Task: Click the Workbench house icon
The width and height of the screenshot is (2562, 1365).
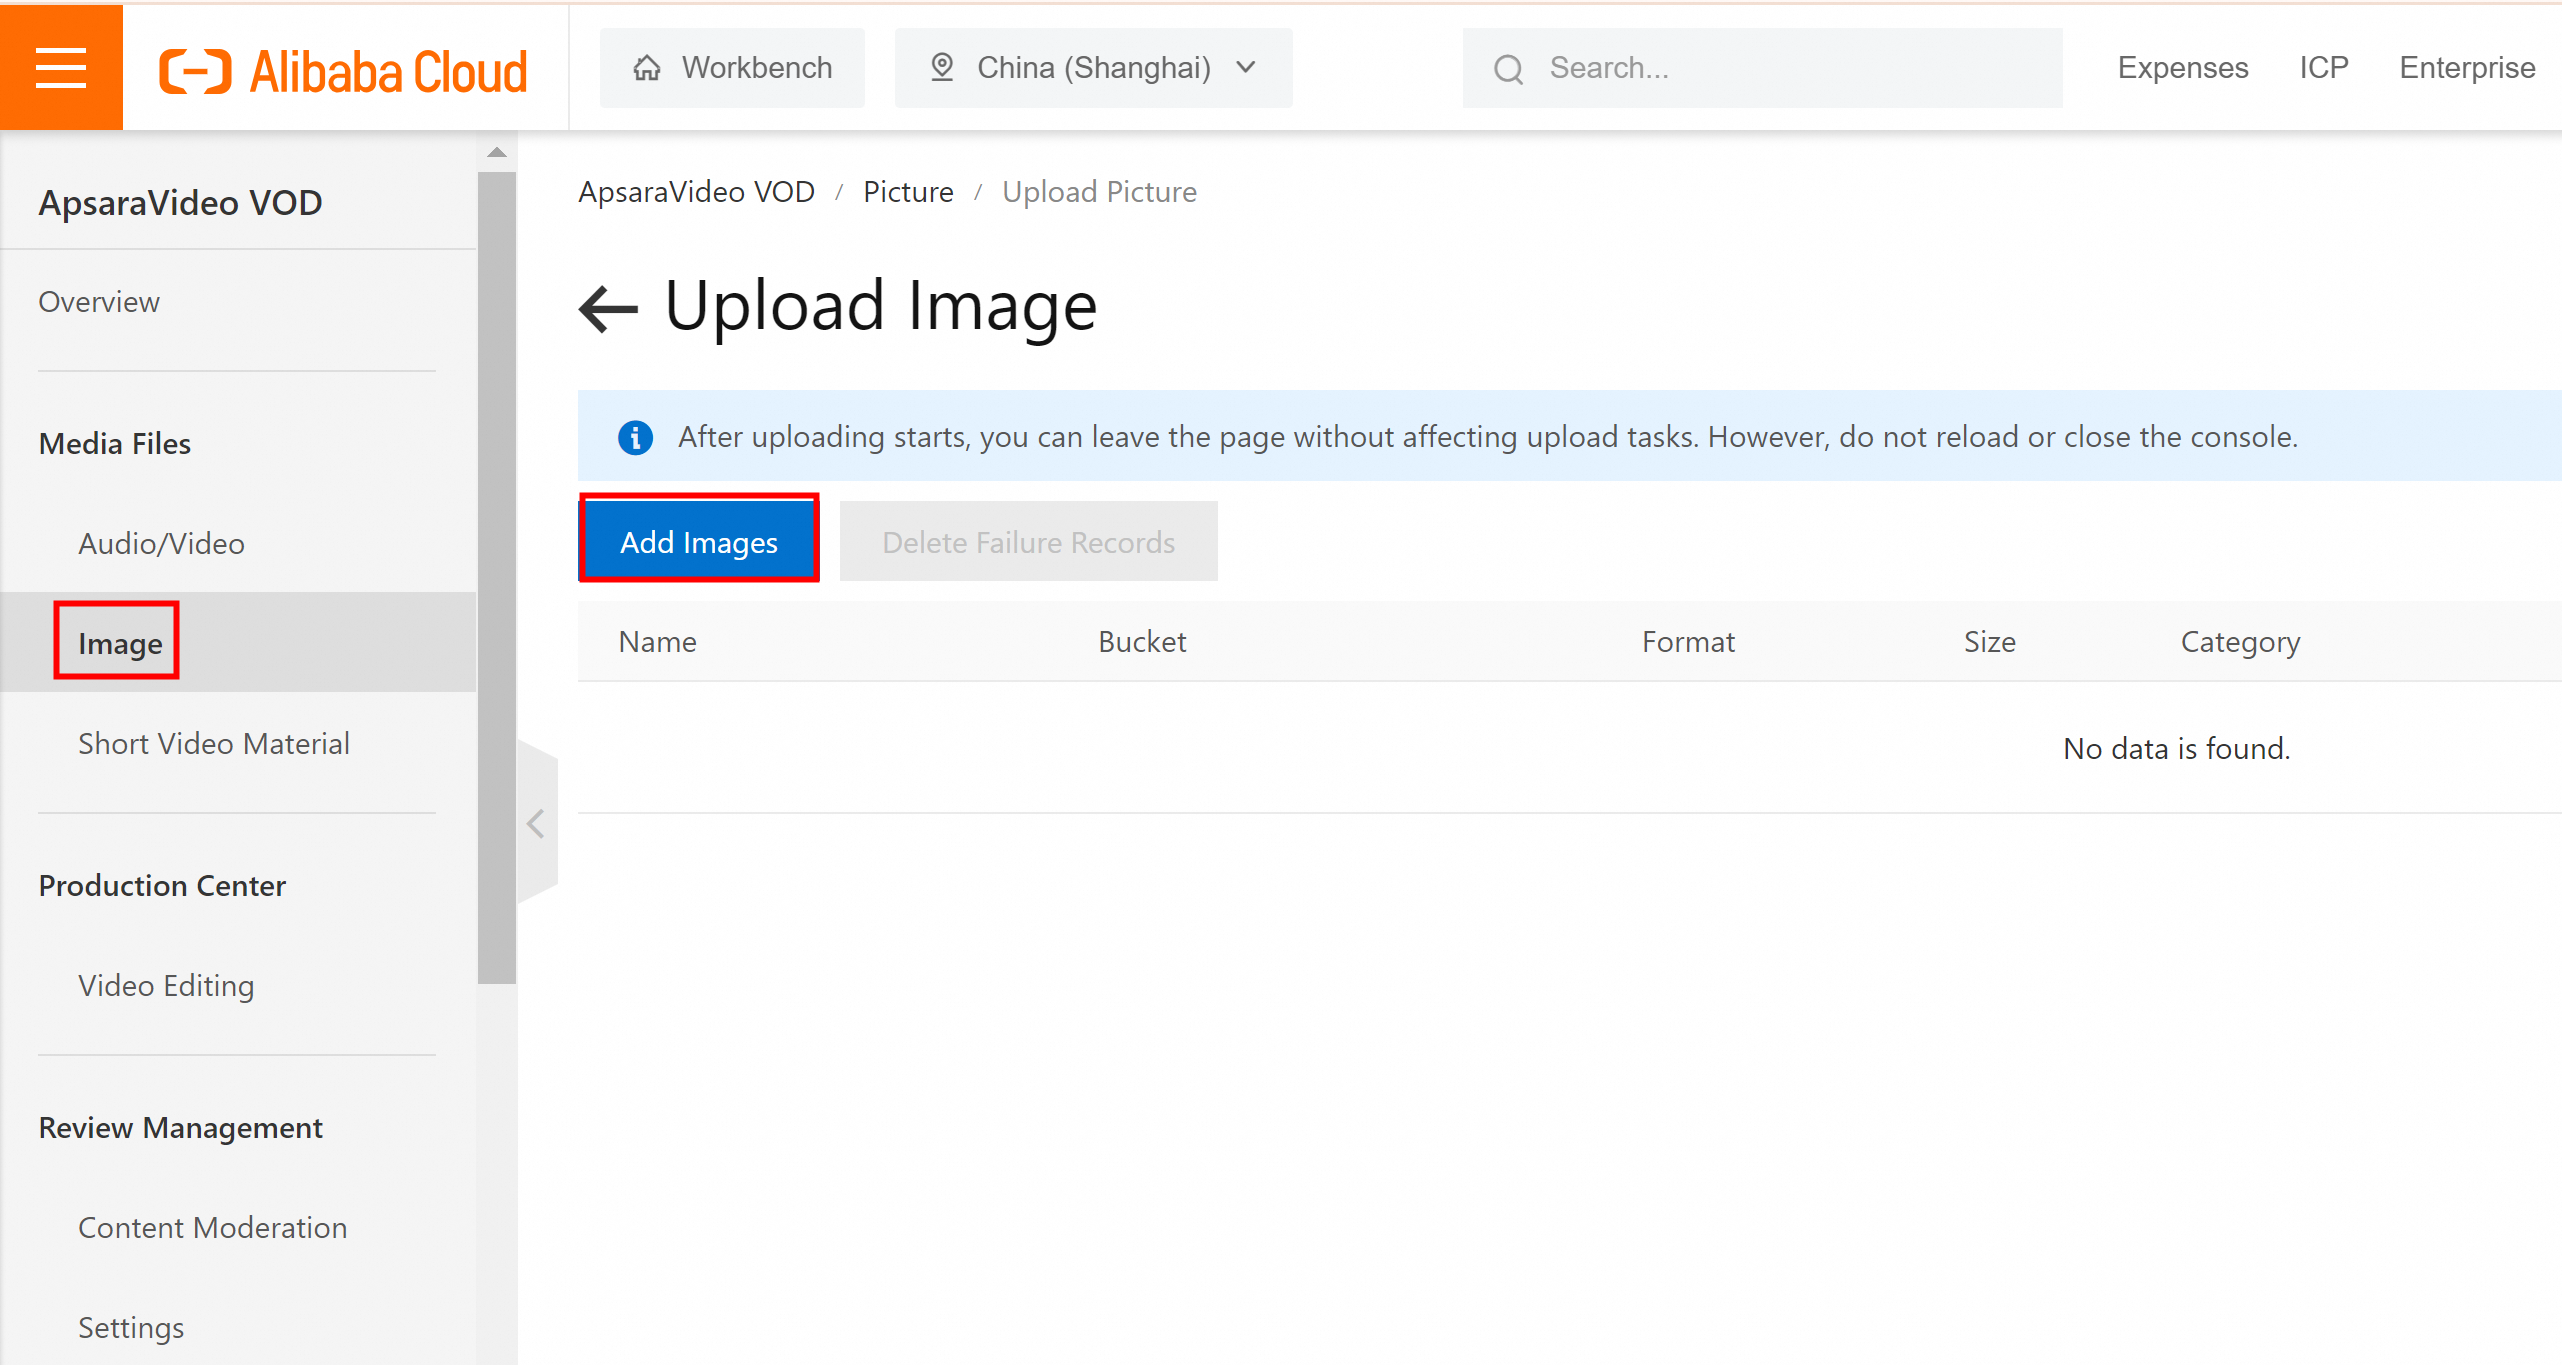Action: (647, 67)
